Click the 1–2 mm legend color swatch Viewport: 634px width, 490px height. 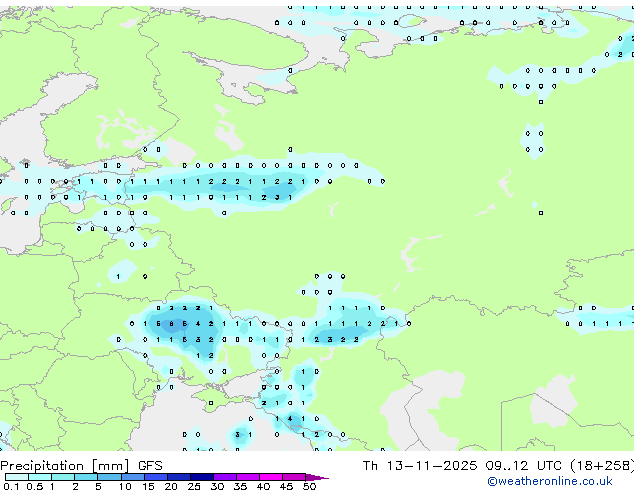pyautogui.click(x=63, y=477)
